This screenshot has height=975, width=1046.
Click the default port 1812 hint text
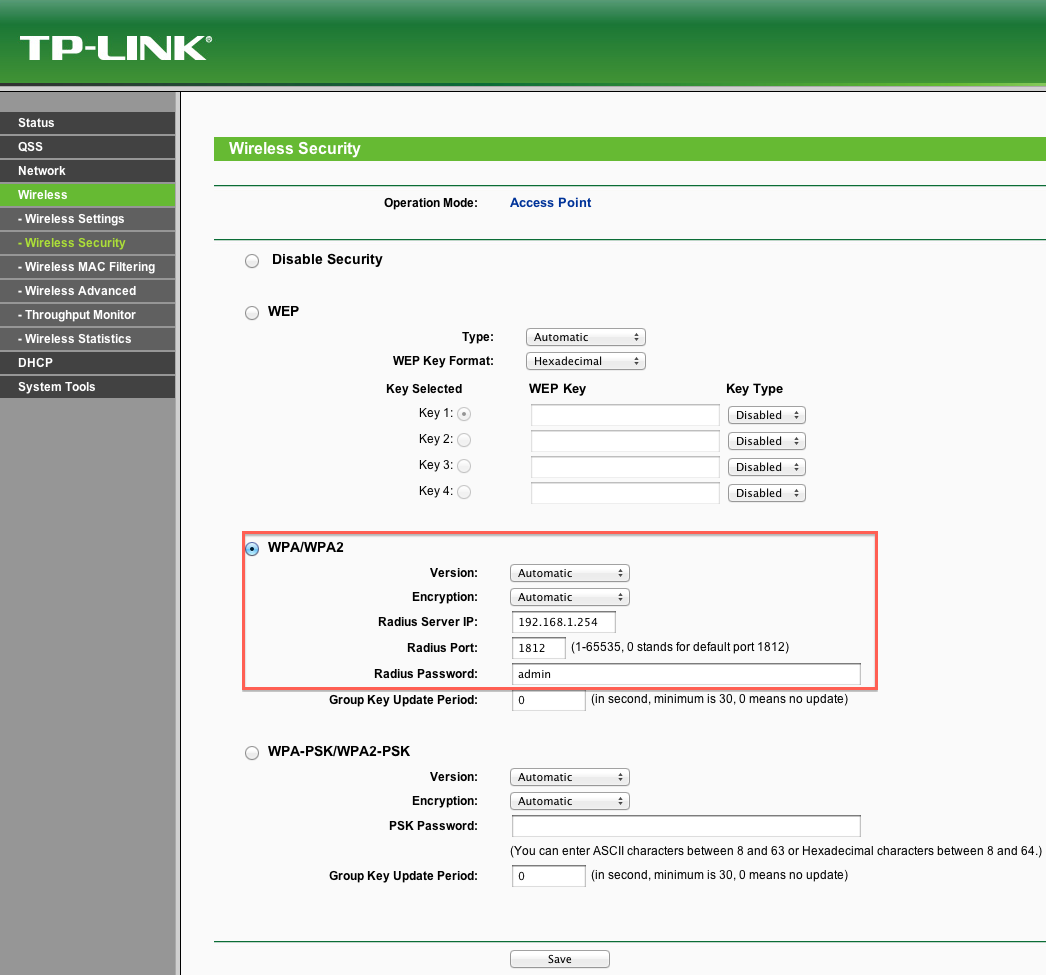pyautogui.click(x=680, y=647)
